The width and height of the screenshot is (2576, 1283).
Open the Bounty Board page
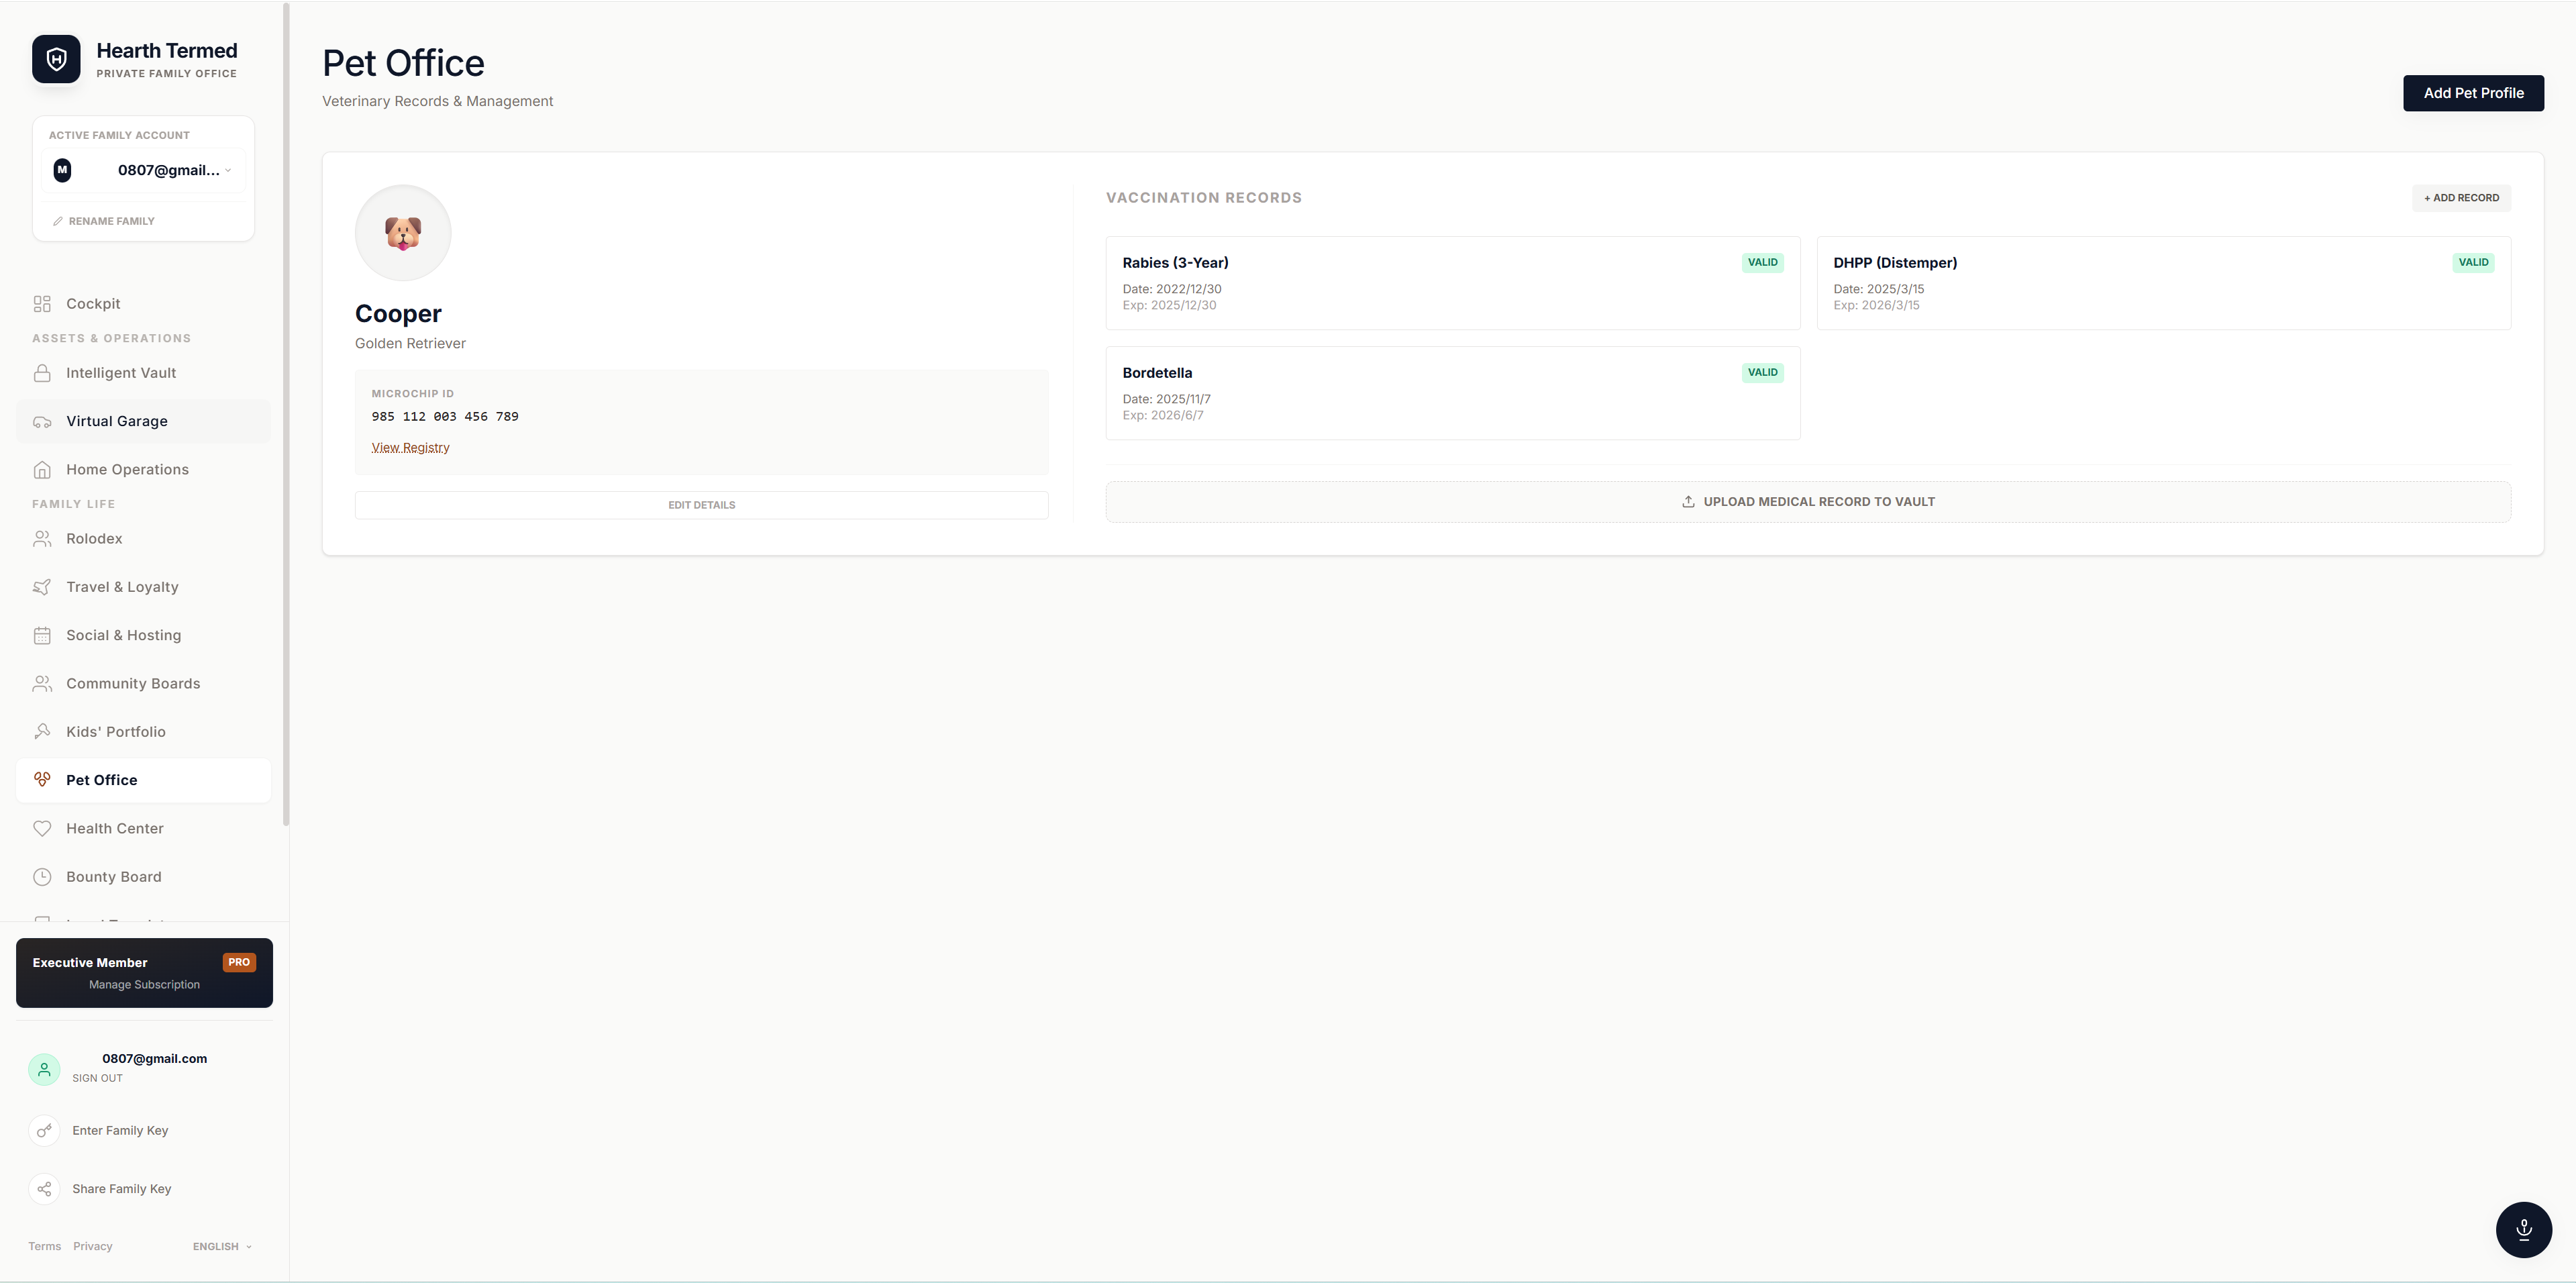click(x=113, y=877)
